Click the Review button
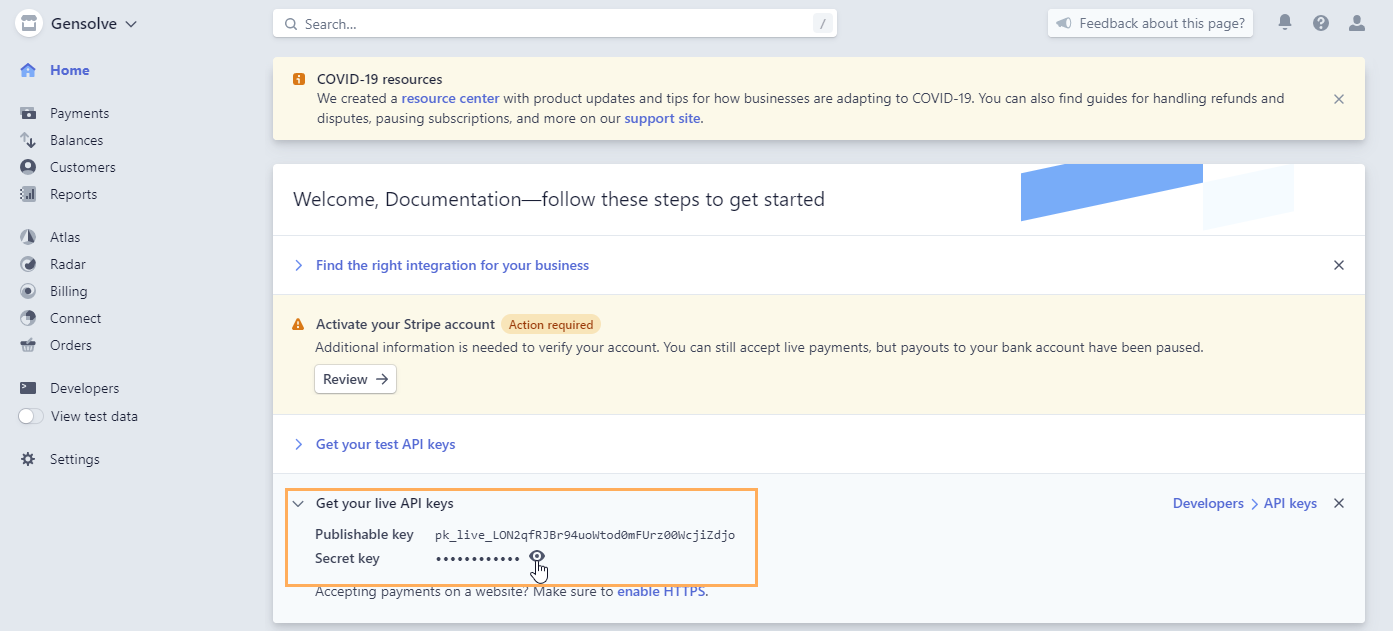This screenshot has width=1393, height=631. (x=355, y=379)
